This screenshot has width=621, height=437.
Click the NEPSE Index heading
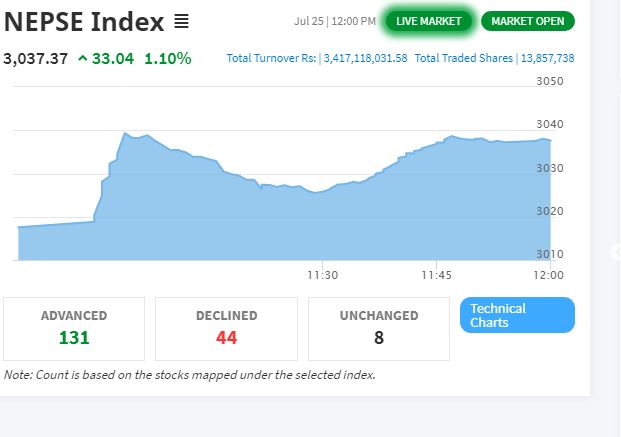click(x=84, y=22)
